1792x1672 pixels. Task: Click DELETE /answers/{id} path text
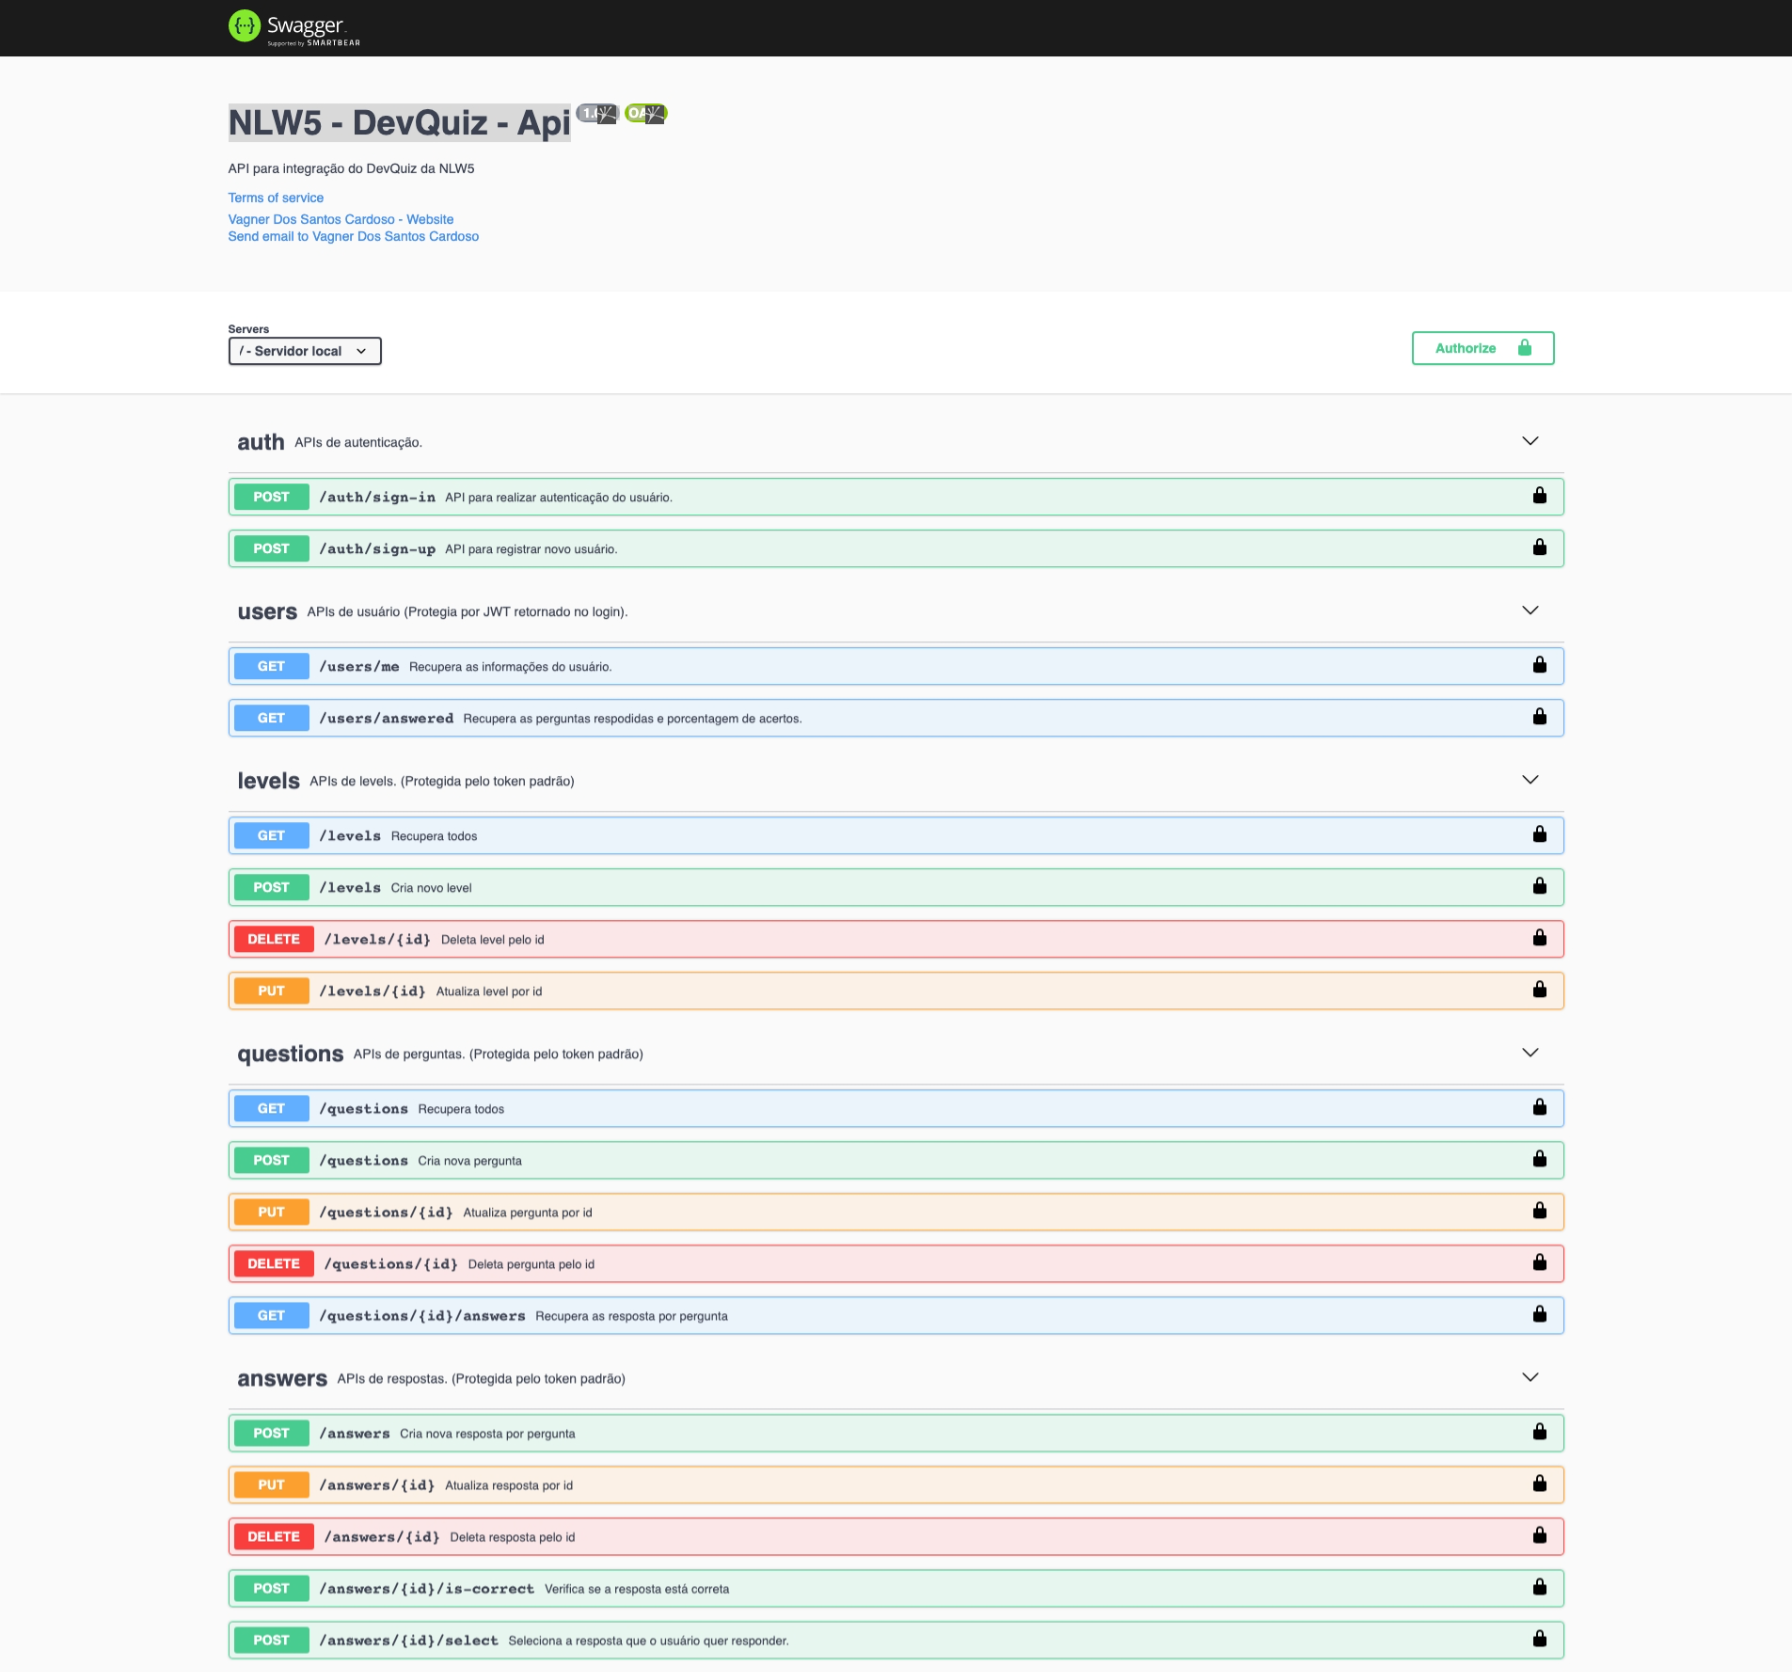coord(382,1537)
